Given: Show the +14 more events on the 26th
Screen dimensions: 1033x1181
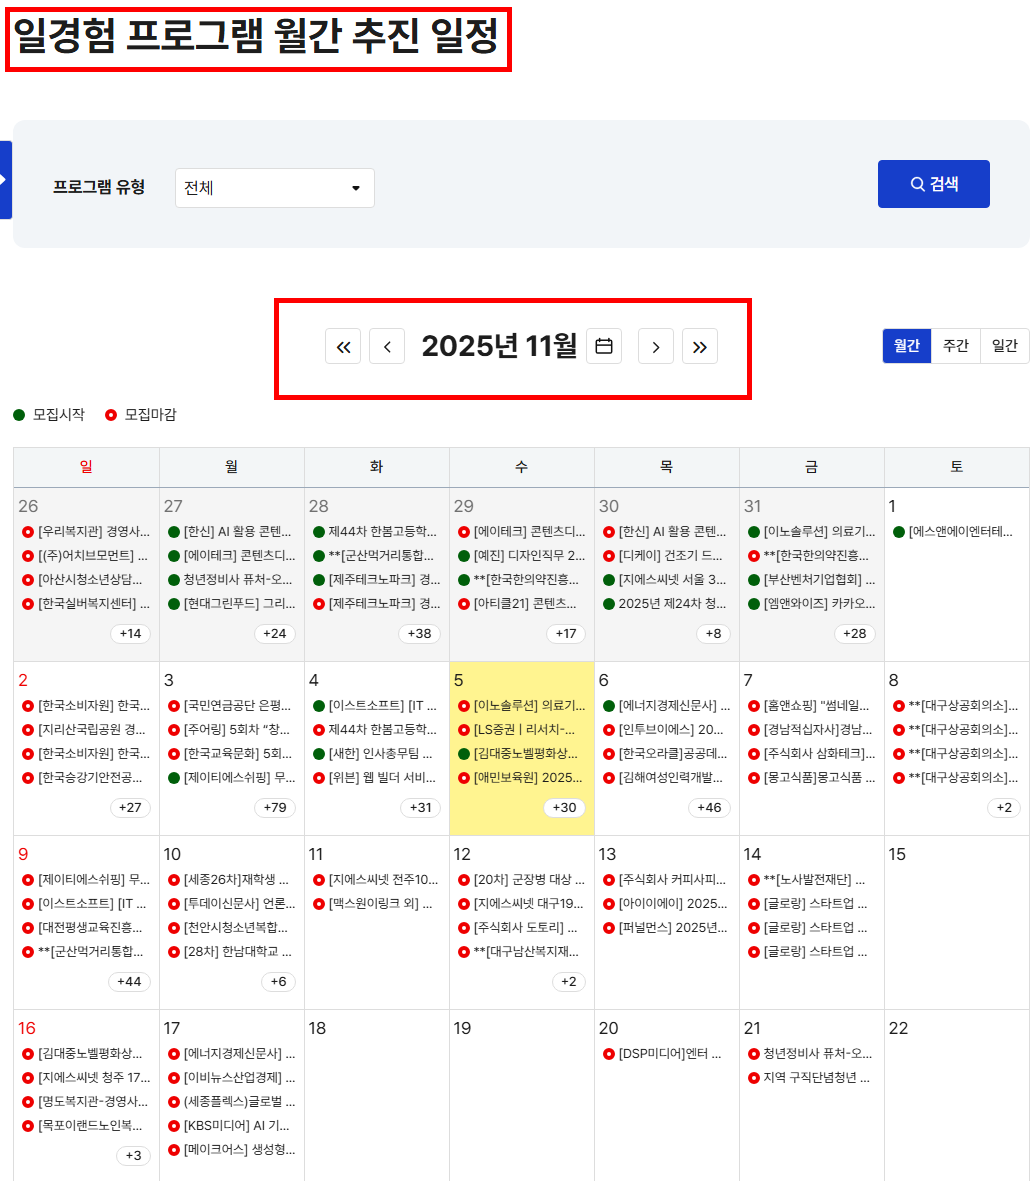Looking at the screenshot, I should [x=130, y=633].
